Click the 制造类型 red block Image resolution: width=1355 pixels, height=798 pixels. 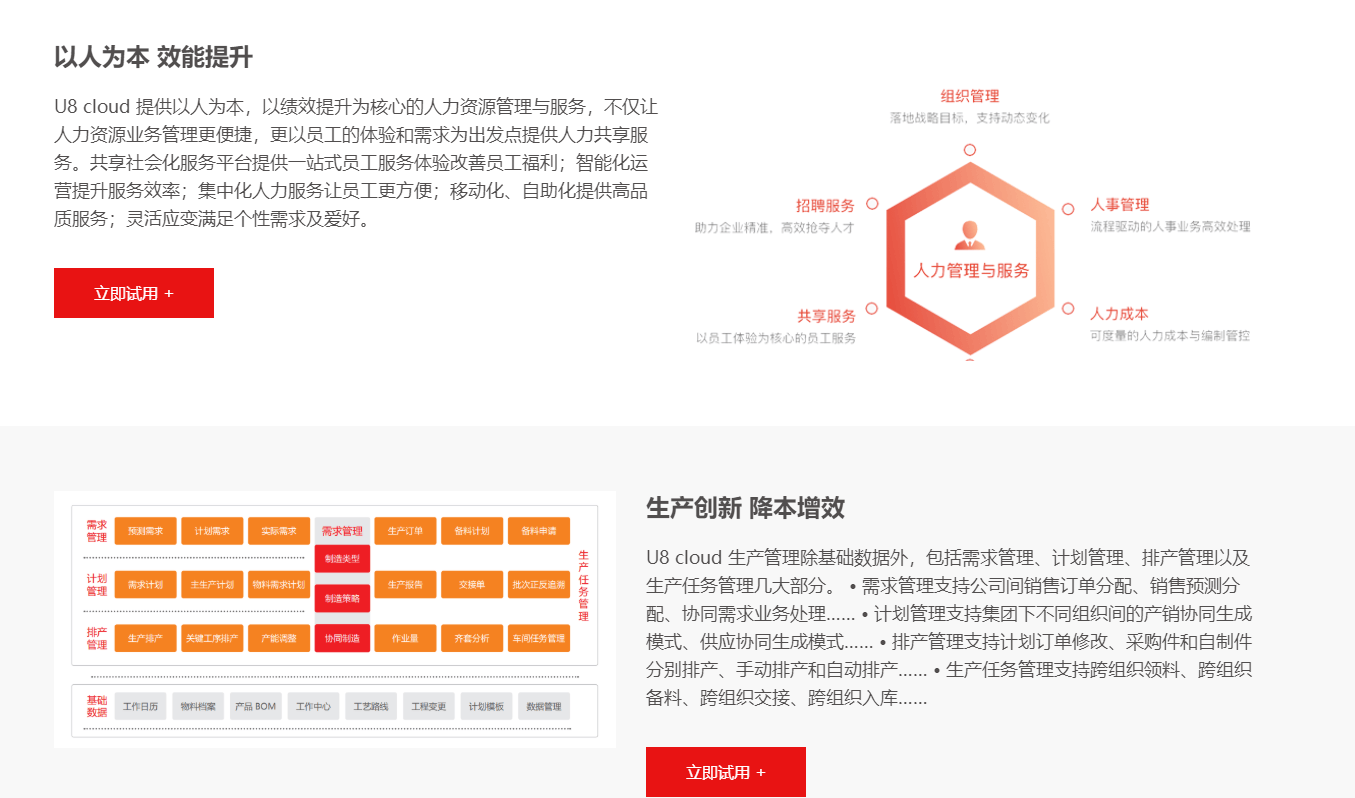[342, 559]
